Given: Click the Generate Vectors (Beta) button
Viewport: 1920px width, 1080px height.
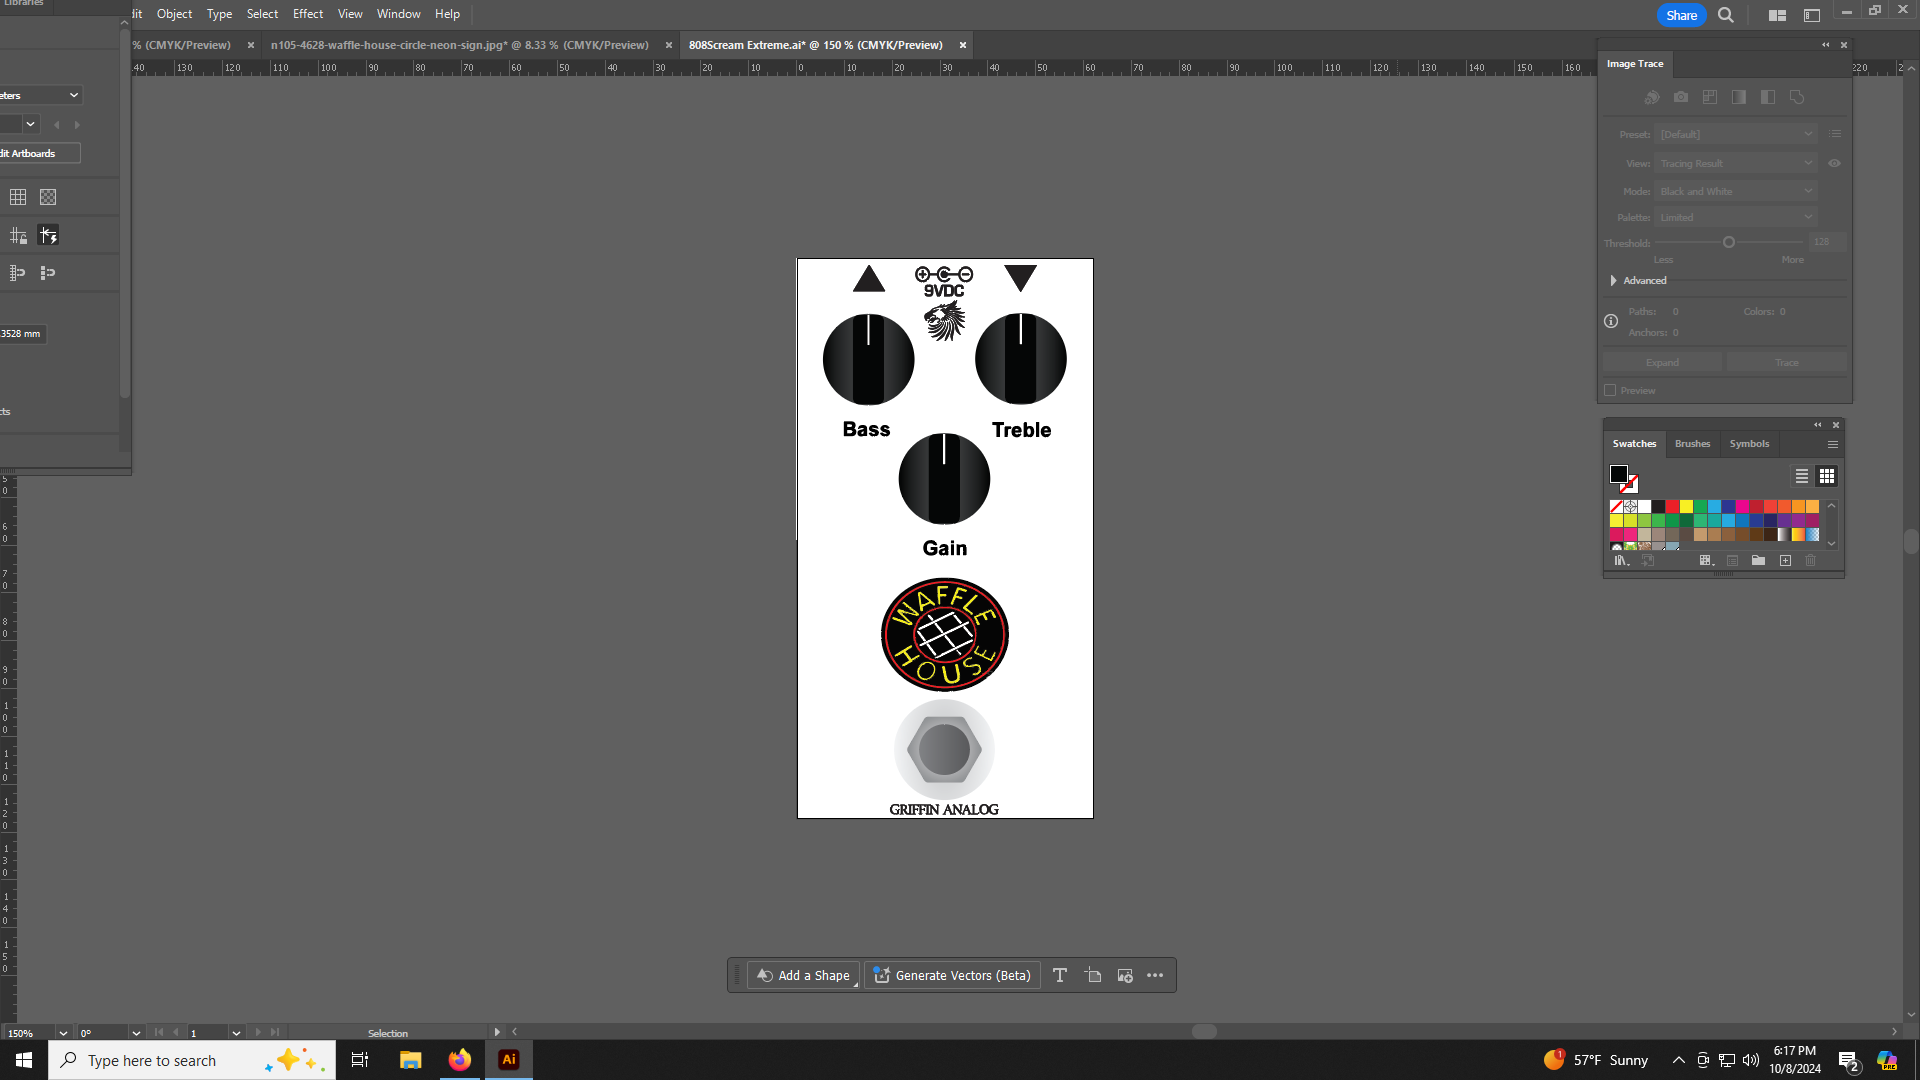Looking at the screenshot, I should pos(952,975).
